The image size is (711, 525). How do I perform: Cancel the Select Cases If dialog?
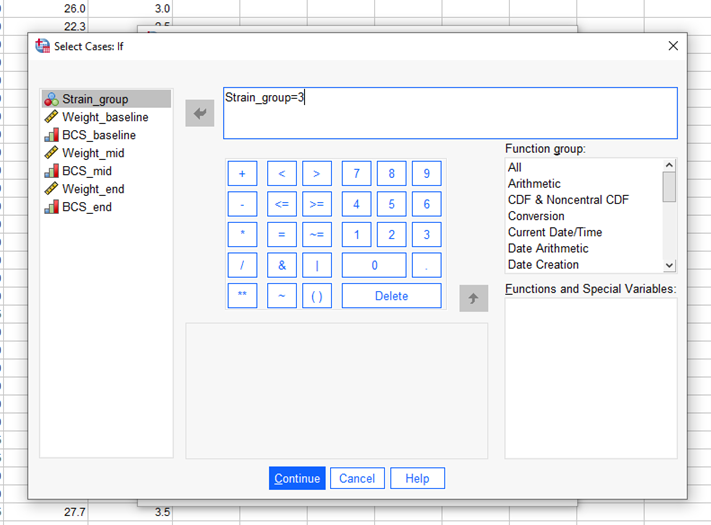point(357,478)
